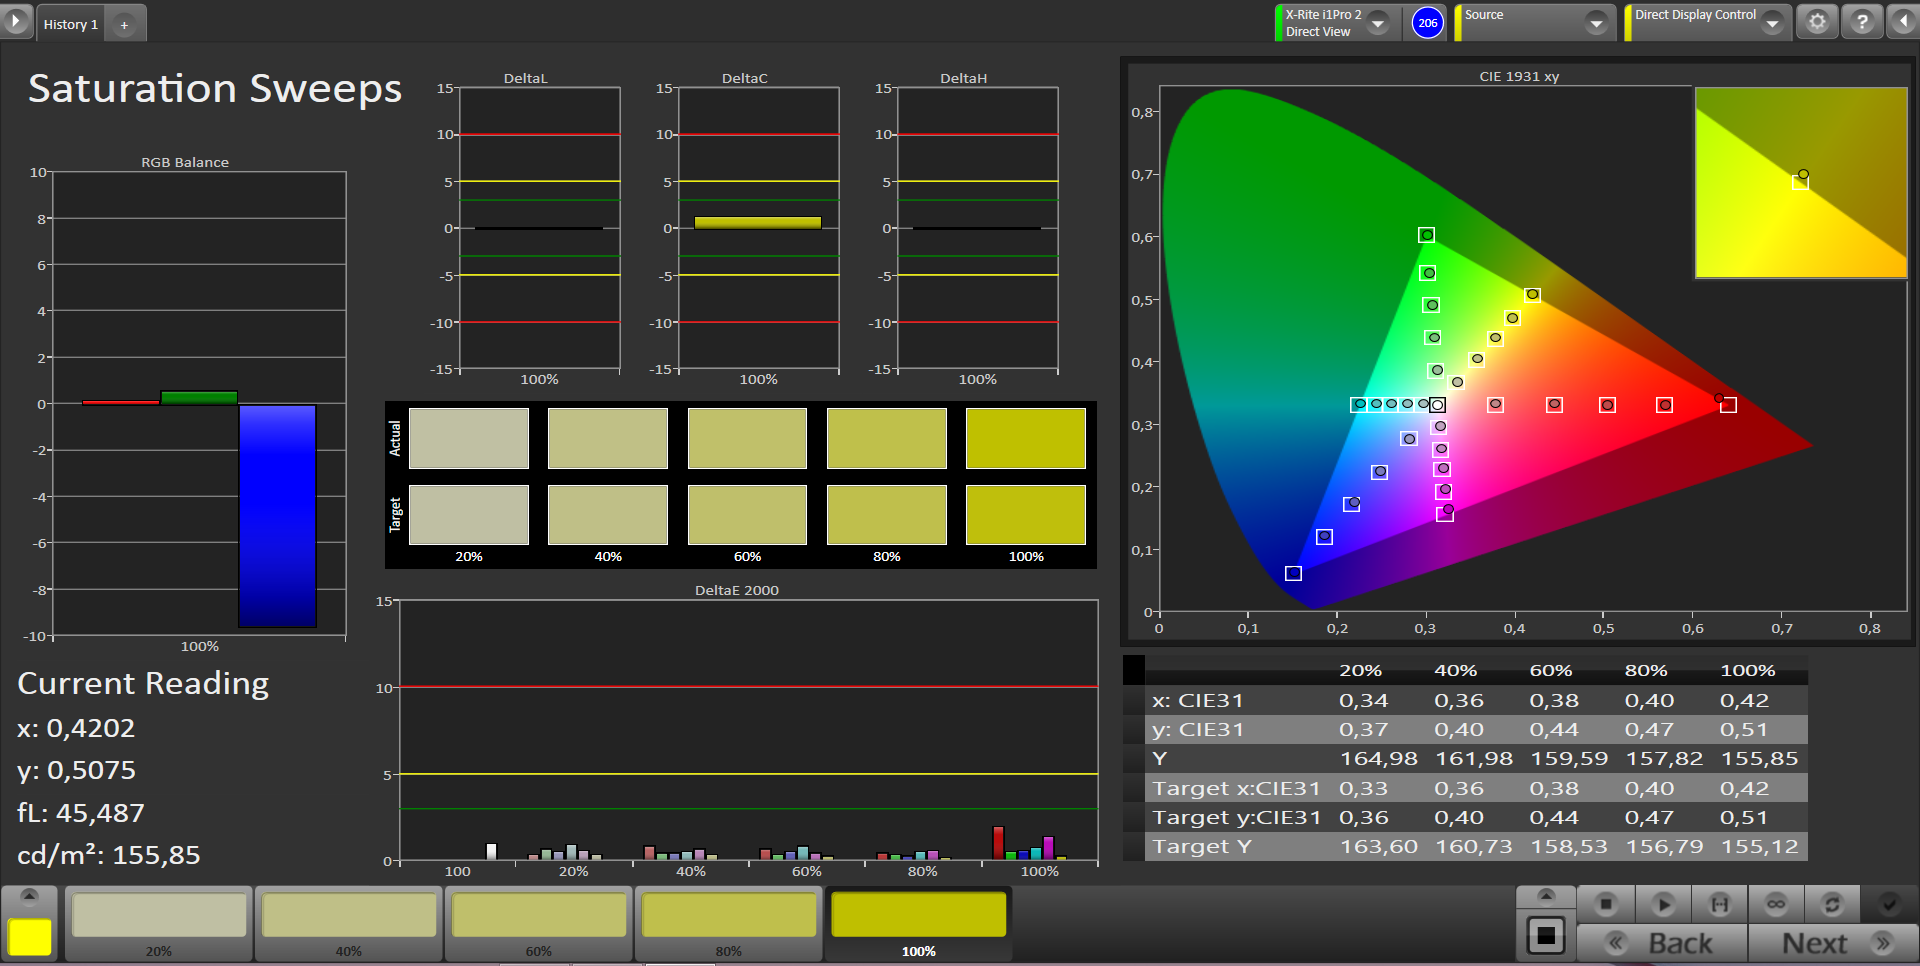Click the circular arrows refresh icon
Viewport: 1920px width, 966px height.
tap(1832, 904)
